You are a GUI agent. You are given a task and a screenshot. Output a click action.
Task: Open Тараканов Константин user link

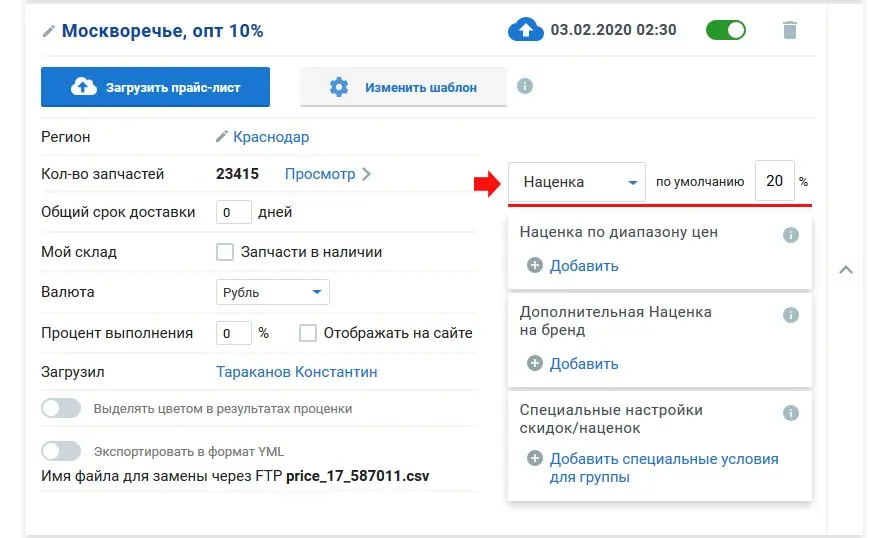pyautogui.click(x=297, y=372)
